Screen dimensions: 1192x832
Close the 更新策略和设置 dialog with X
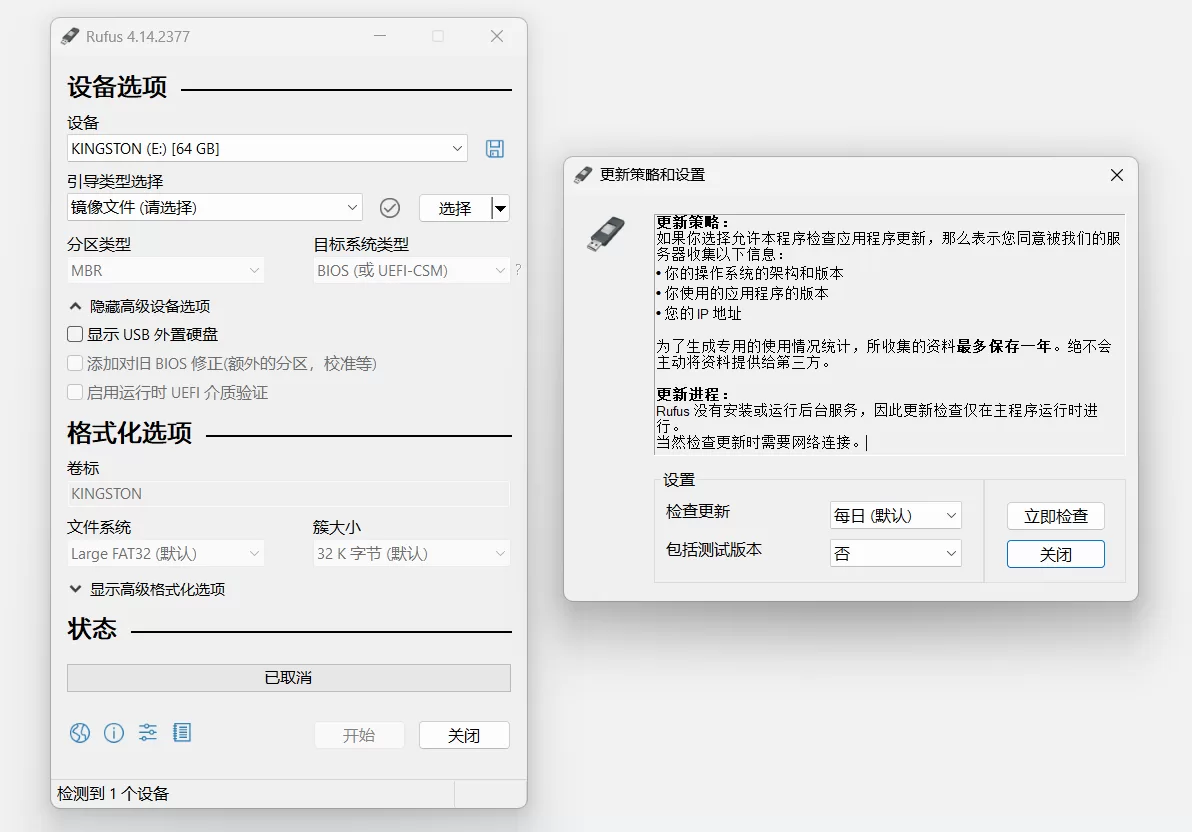pos(1117,175)
